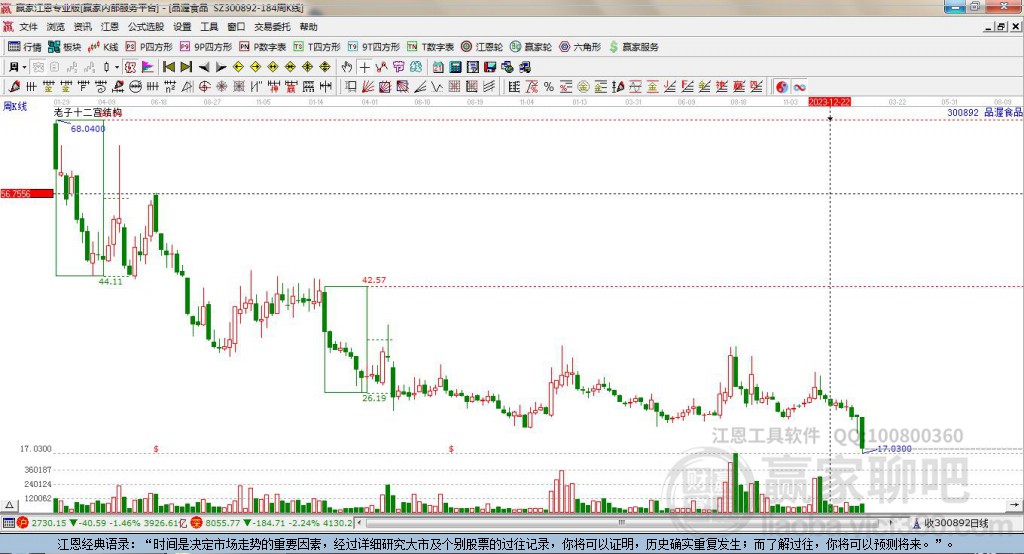
Task: Open the 帮助 menu
Action: pos(308,27)
